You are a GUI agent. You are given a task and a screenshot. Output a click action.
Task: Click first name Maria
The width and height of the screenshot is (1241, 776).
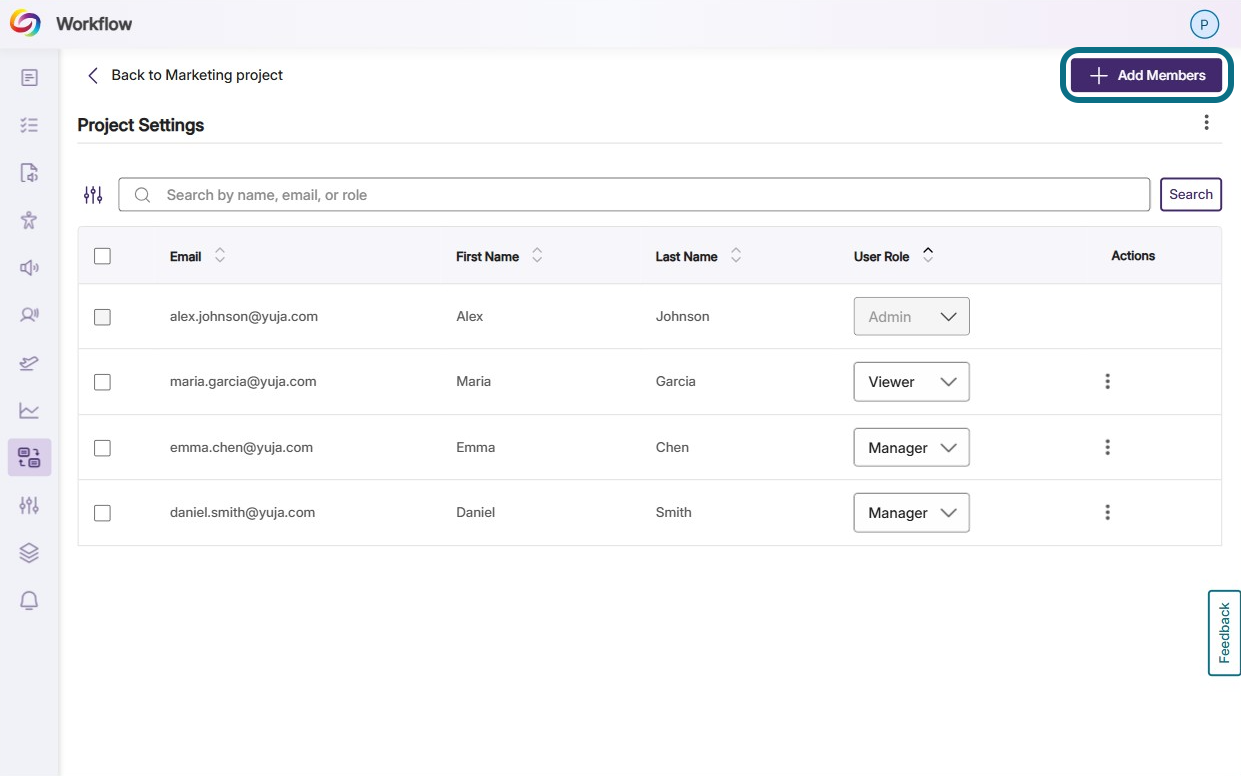473,381
